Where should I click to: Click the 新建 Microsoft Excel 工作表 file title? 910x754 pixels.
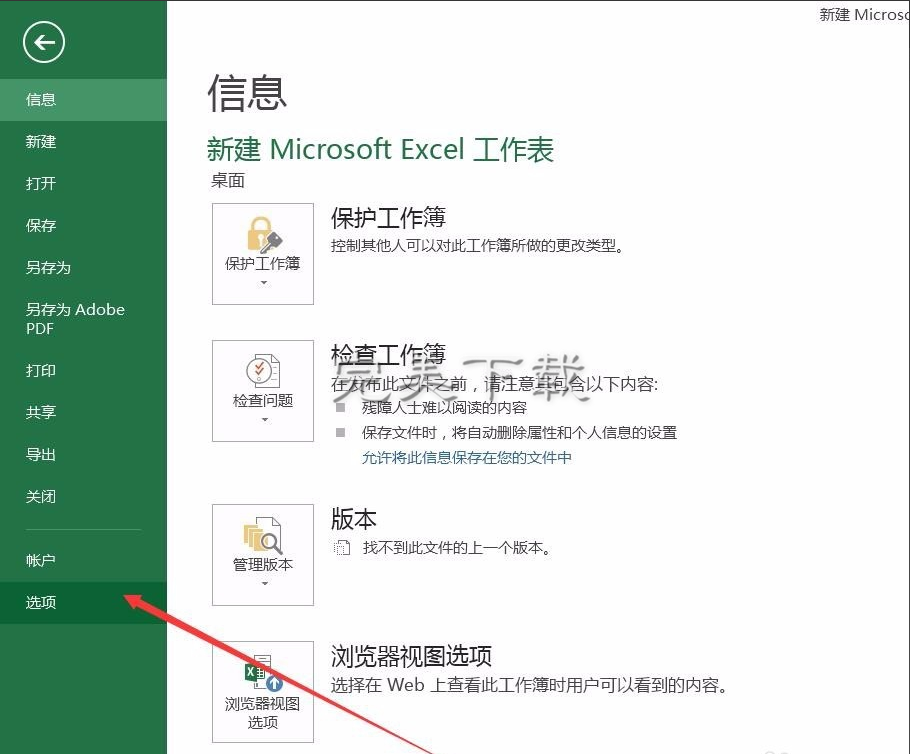(x=381, y=149)
